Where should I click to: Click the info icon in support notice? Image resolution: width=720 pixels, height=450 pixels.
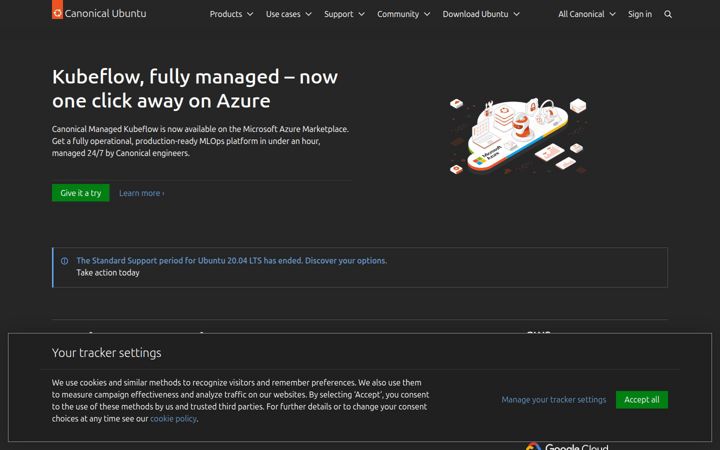tap(65, 261)
